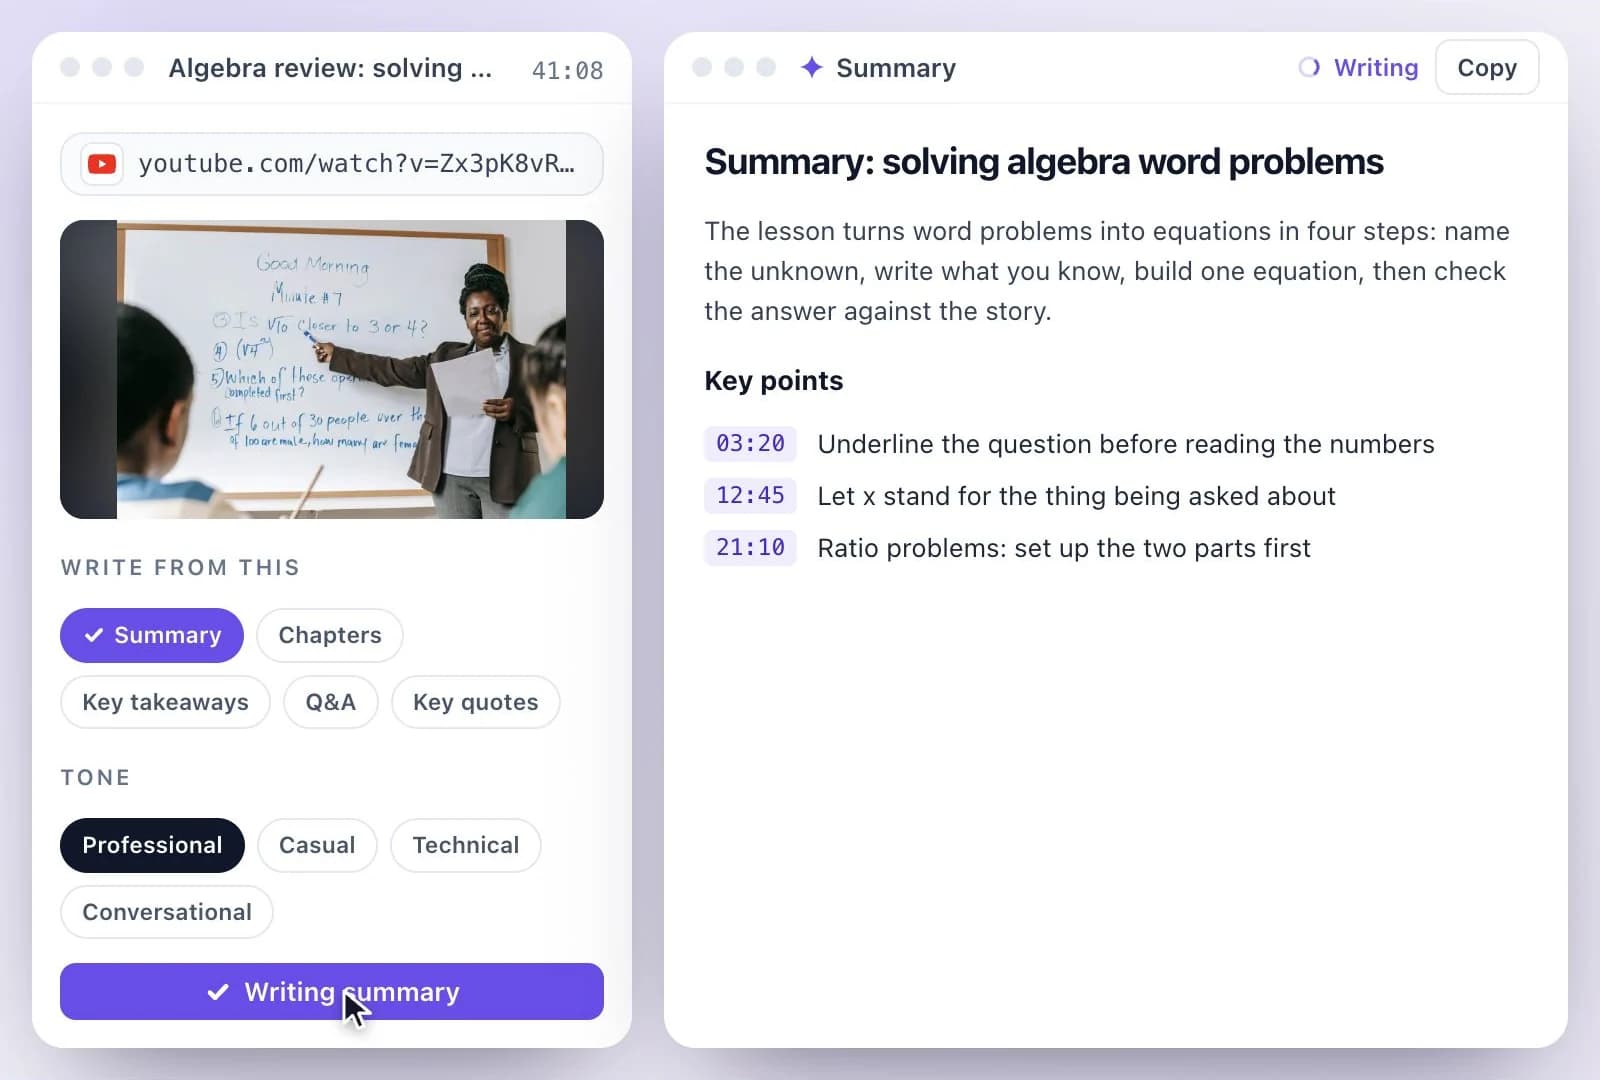Set tone to Professional
Viewport: 1600px width, 1080px height.
[152, 845]
